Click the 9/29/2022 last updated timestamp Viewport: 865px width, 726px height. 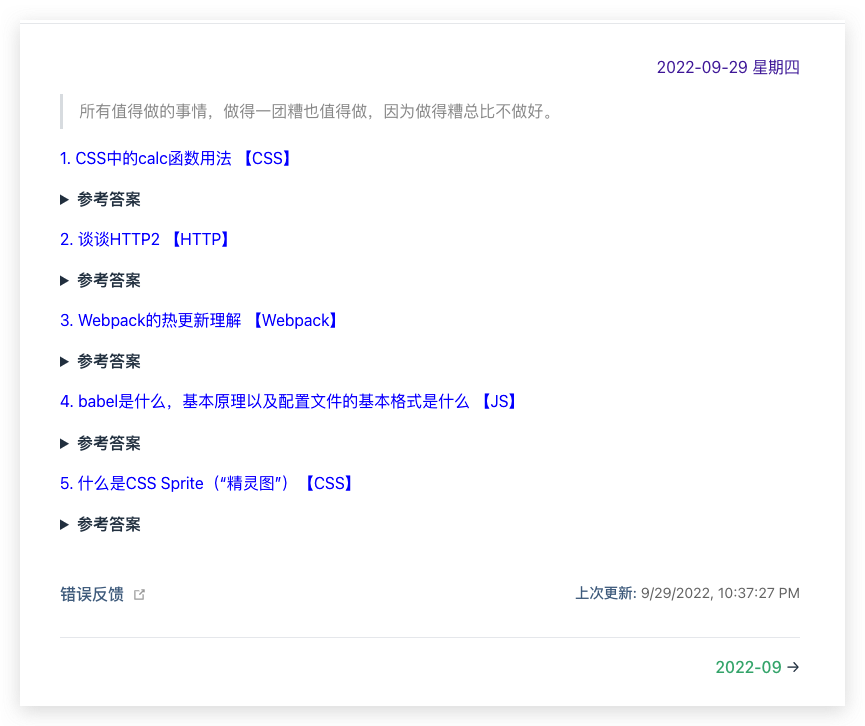720,593
